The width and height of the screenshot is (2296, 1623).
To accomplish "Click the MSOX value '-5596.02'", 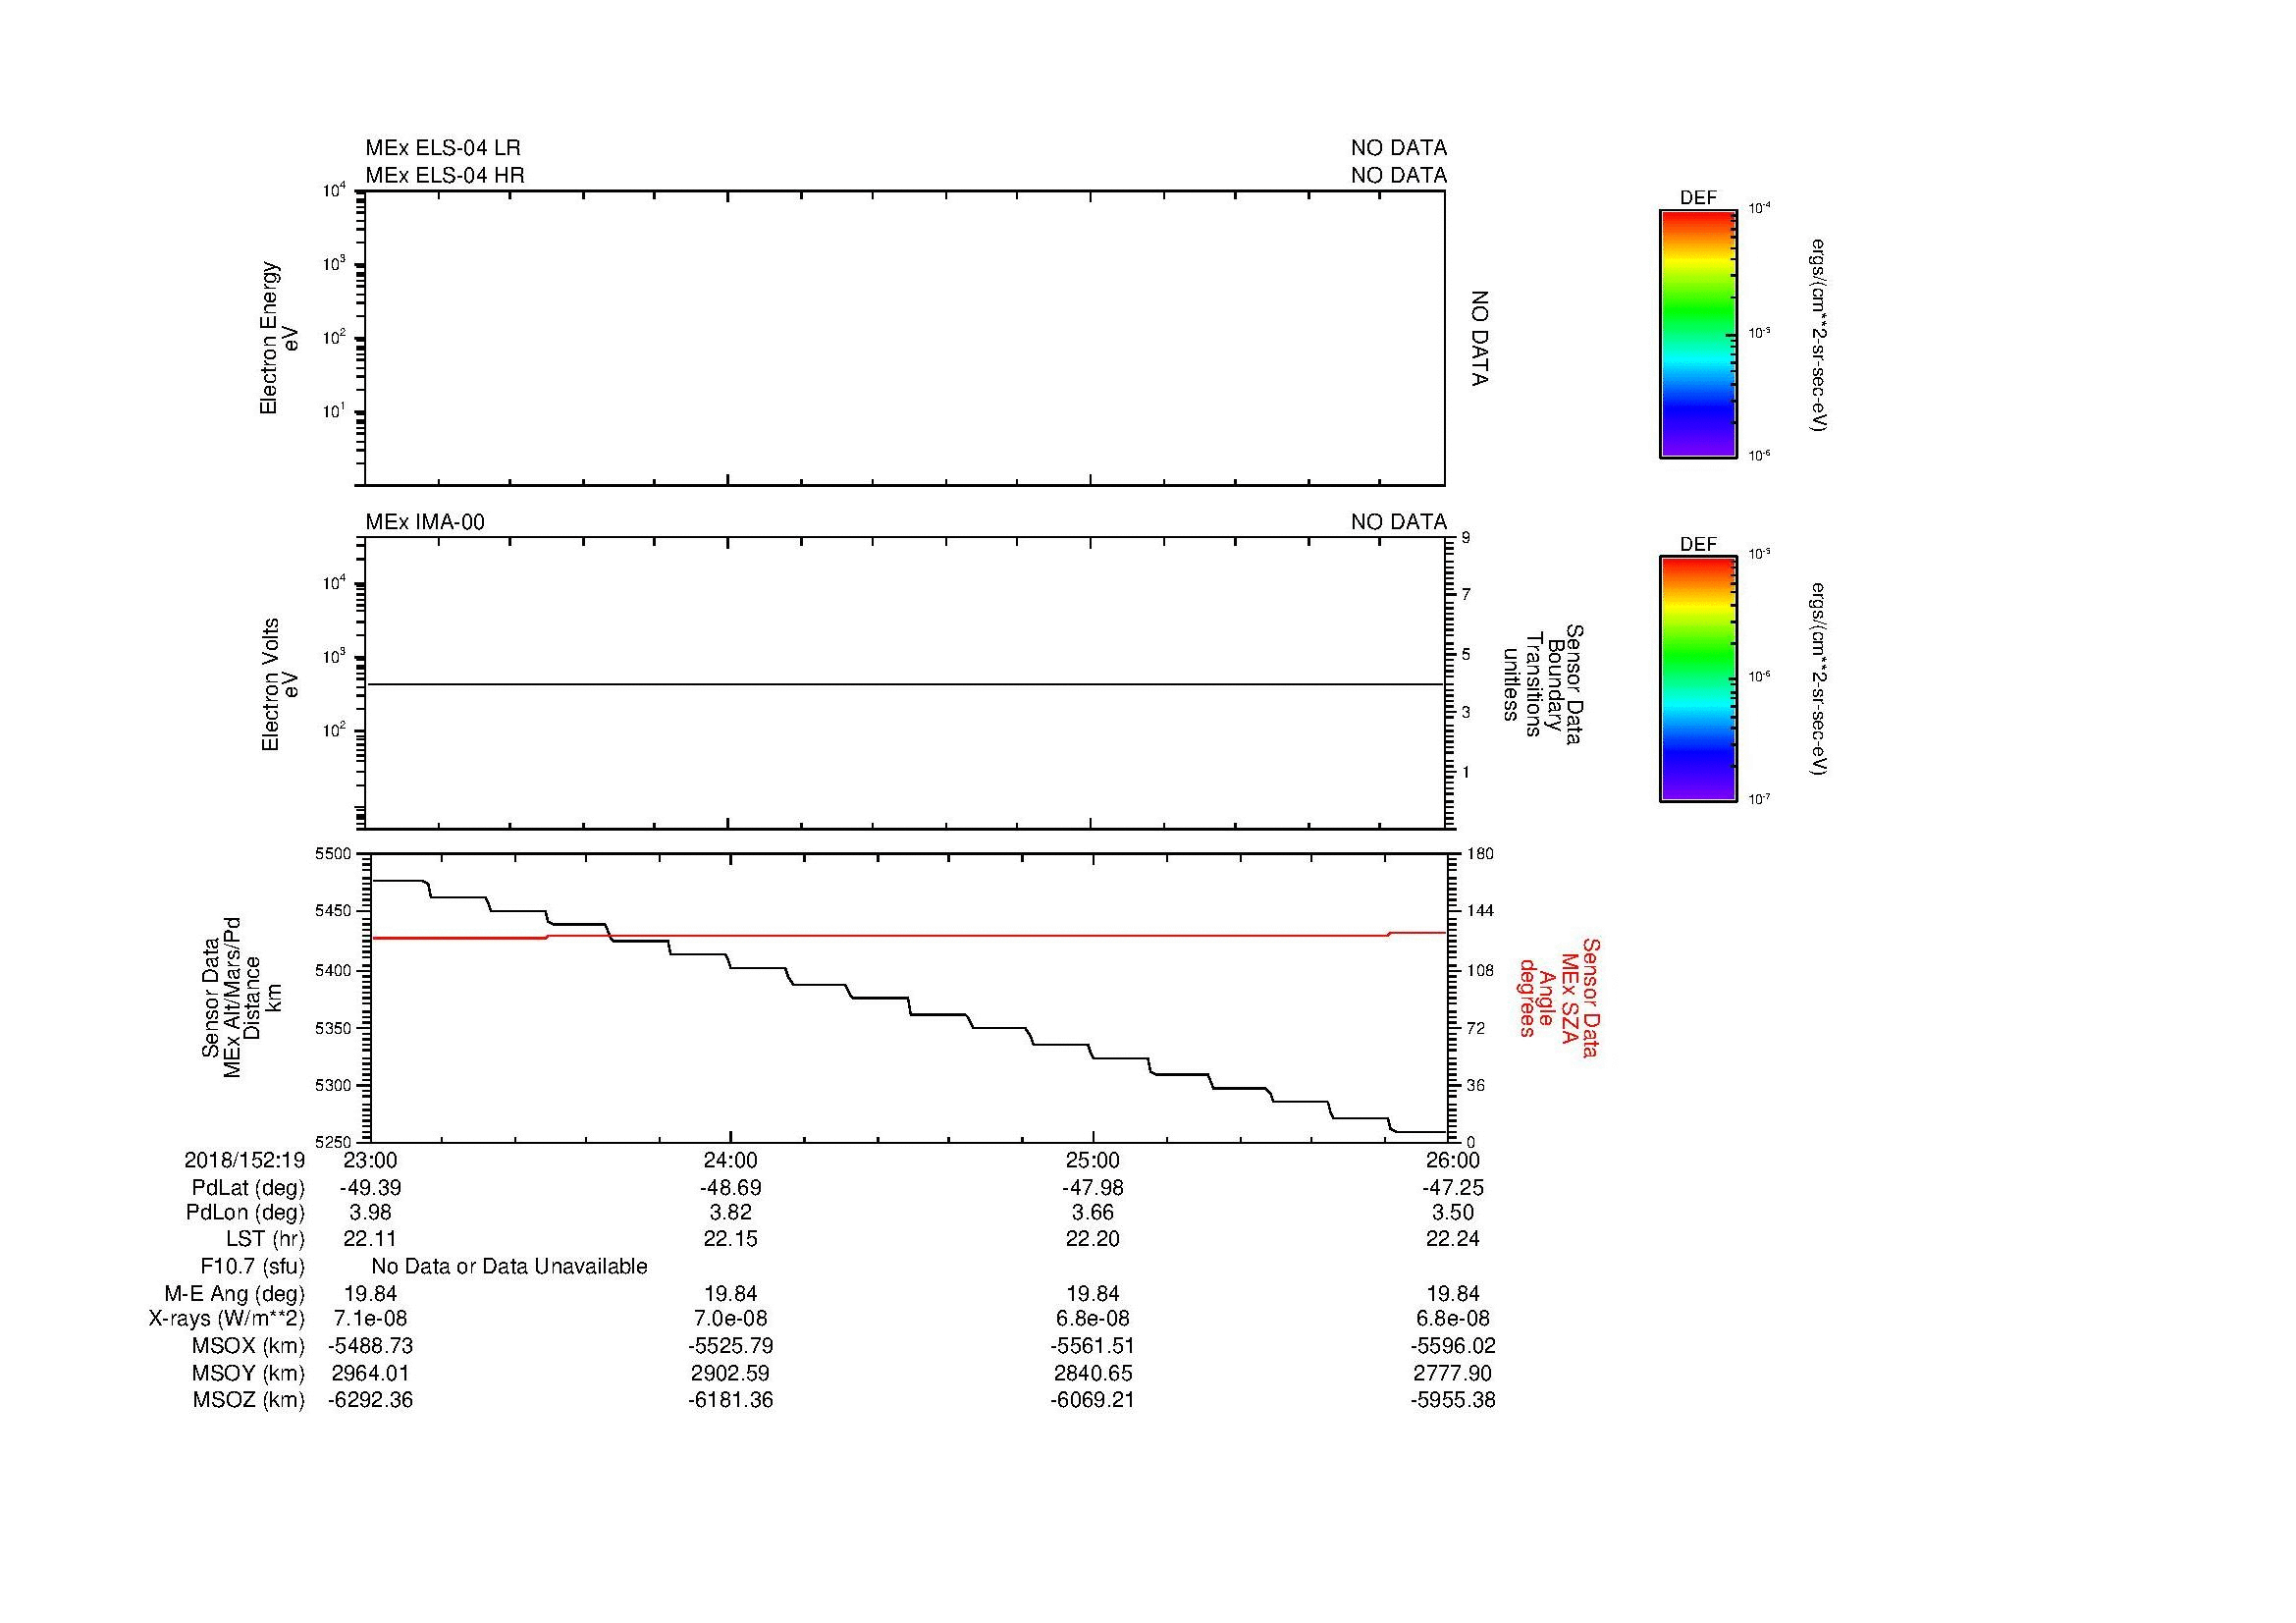I will click(1453, 1347).
